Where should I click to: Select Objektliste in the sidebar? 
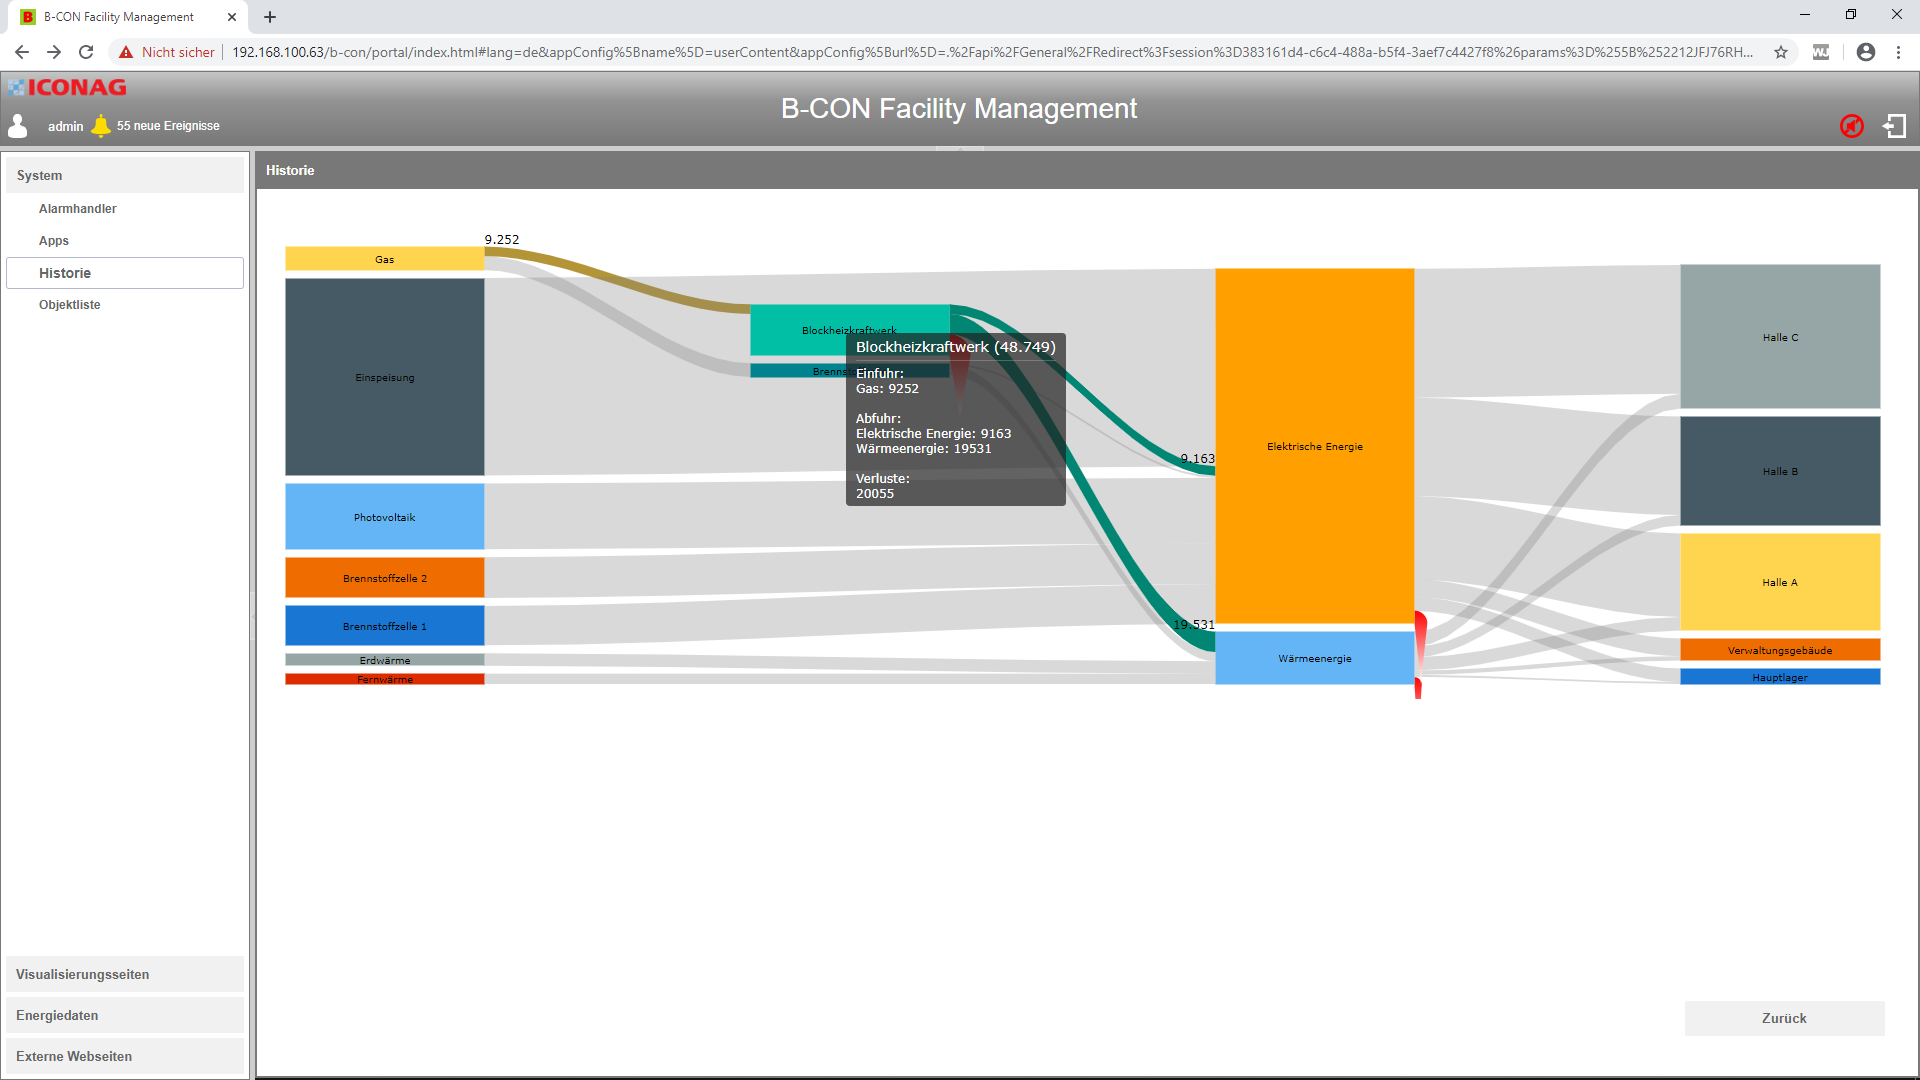(x=70, y=305)
